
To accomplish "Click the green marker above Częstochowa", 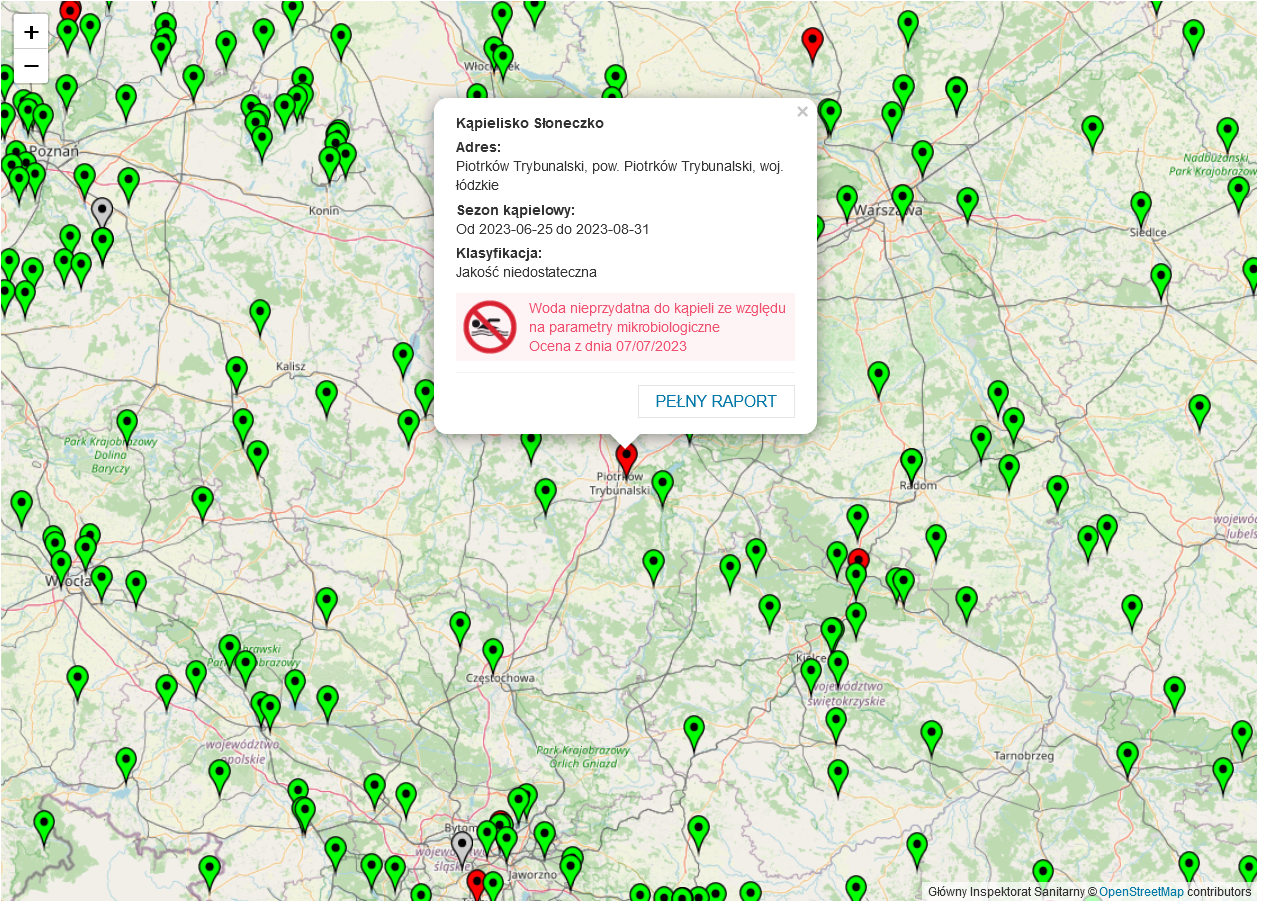I will [493, 653].
